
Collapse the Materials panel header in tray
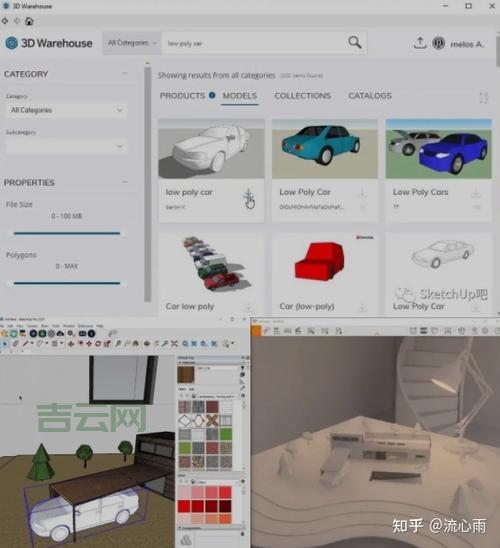point(210,362)
